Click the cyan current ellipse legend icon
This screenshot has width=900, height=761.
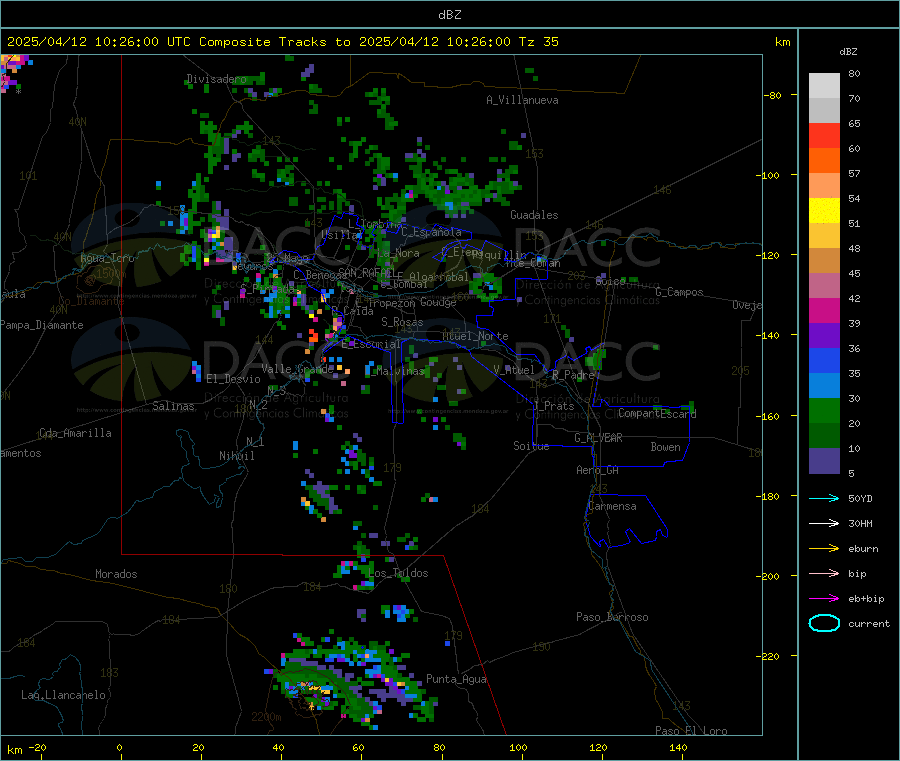[824, 623]
